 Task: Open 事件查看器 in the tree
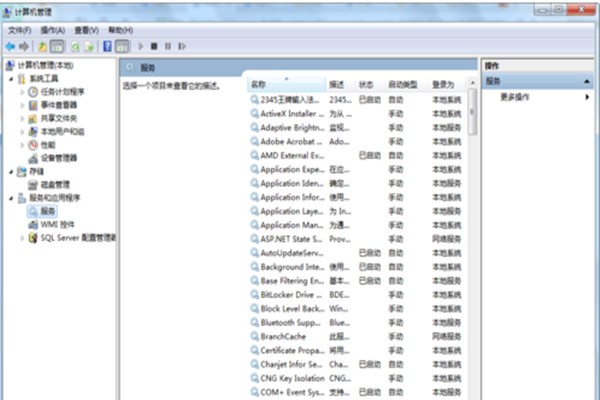[x=58, y=105]
